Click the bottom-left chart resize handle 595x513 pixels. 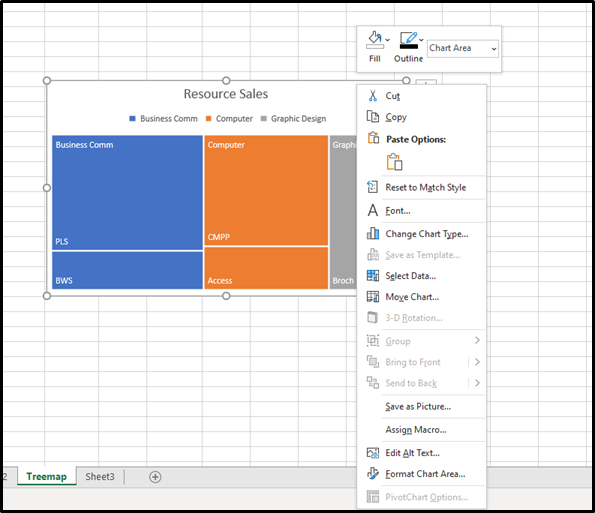[47, 296]
